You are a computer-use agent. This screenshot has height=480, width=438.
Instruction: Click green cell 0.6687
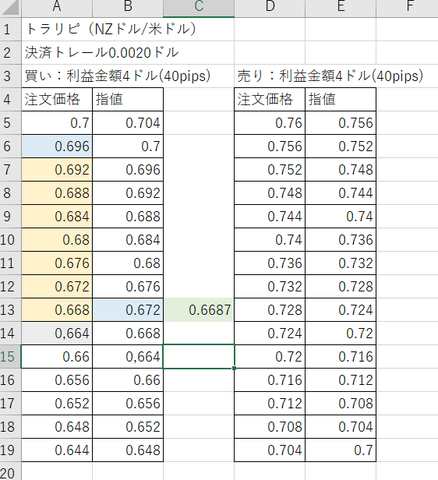[x=199, y=310]
